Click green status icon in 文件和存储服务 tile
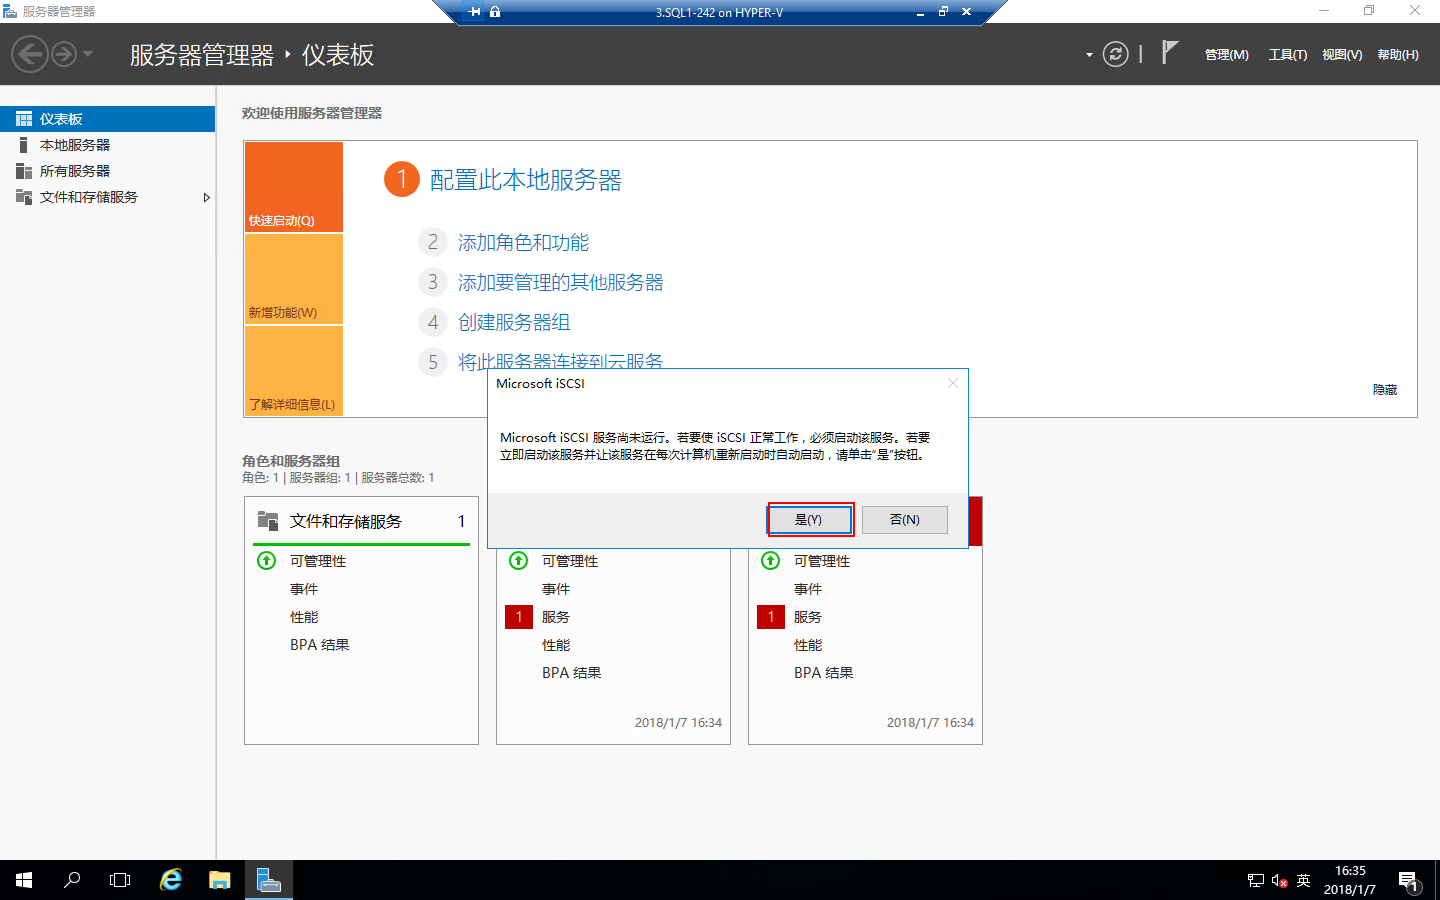 coord(267,561)
